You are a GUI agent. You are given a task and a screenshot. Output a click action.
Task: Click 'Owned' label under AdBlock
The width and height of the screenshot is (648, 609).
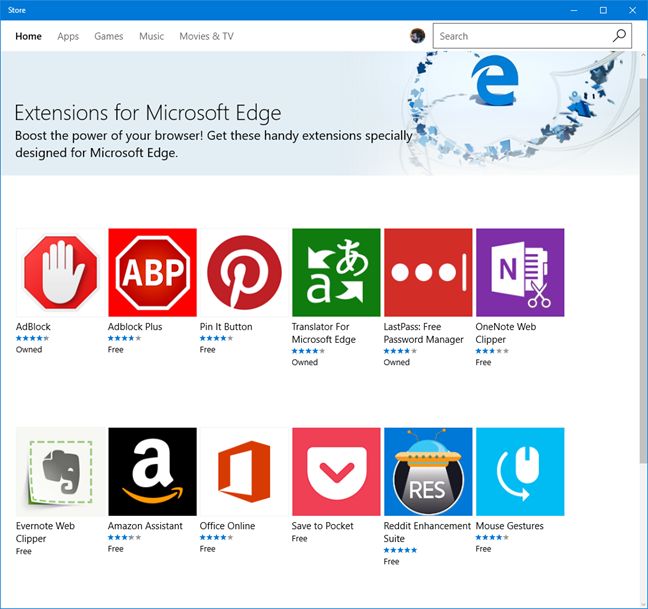tap(29, 350)
